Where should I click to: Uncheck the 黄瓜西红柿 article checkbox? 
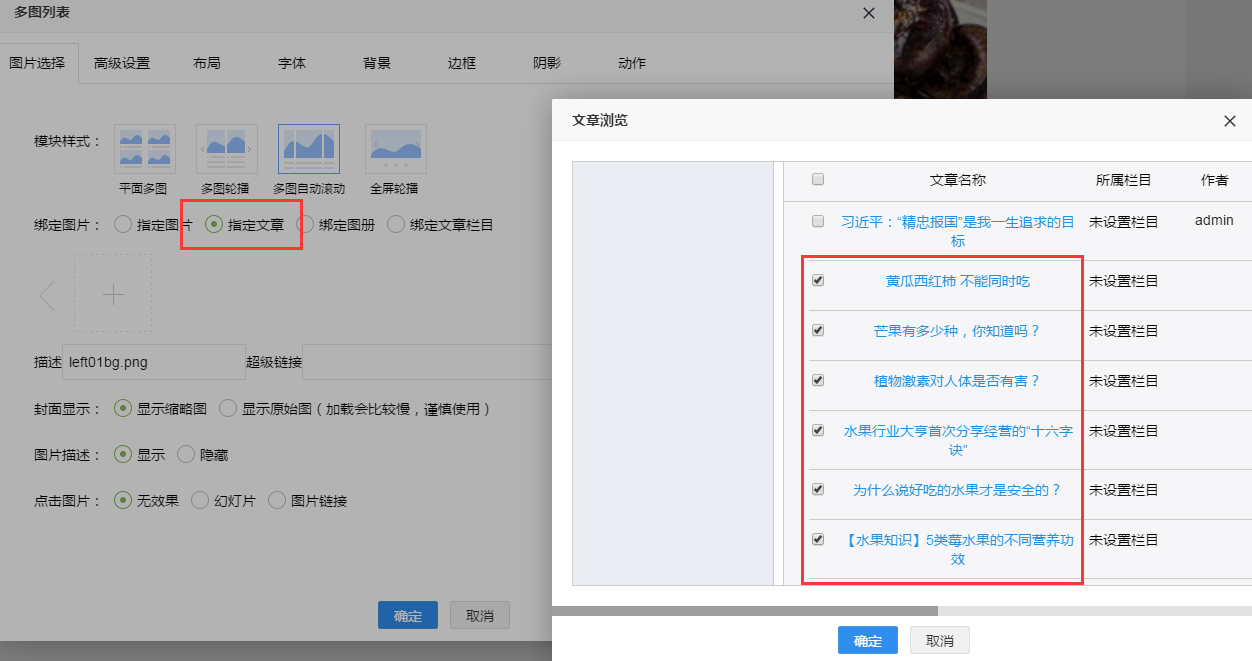point(818,281)
